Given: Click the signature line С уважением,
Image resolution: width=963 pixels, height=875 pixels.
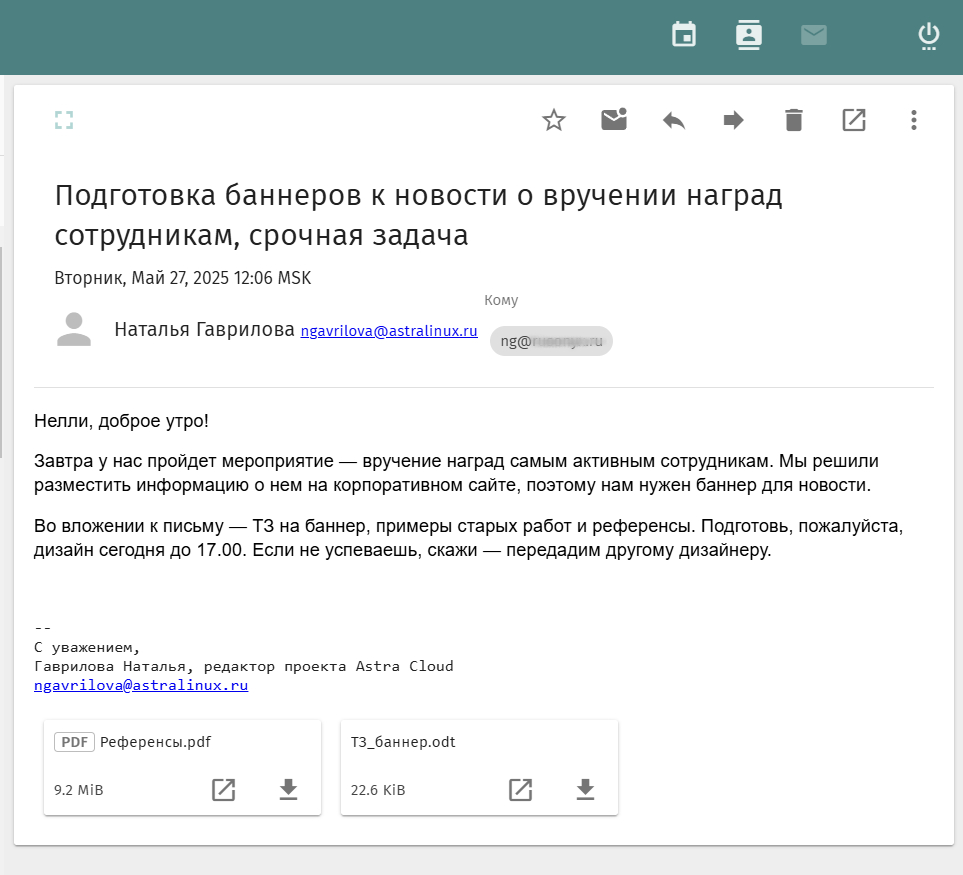Looking at the screenshot, I should pos(87,647).
